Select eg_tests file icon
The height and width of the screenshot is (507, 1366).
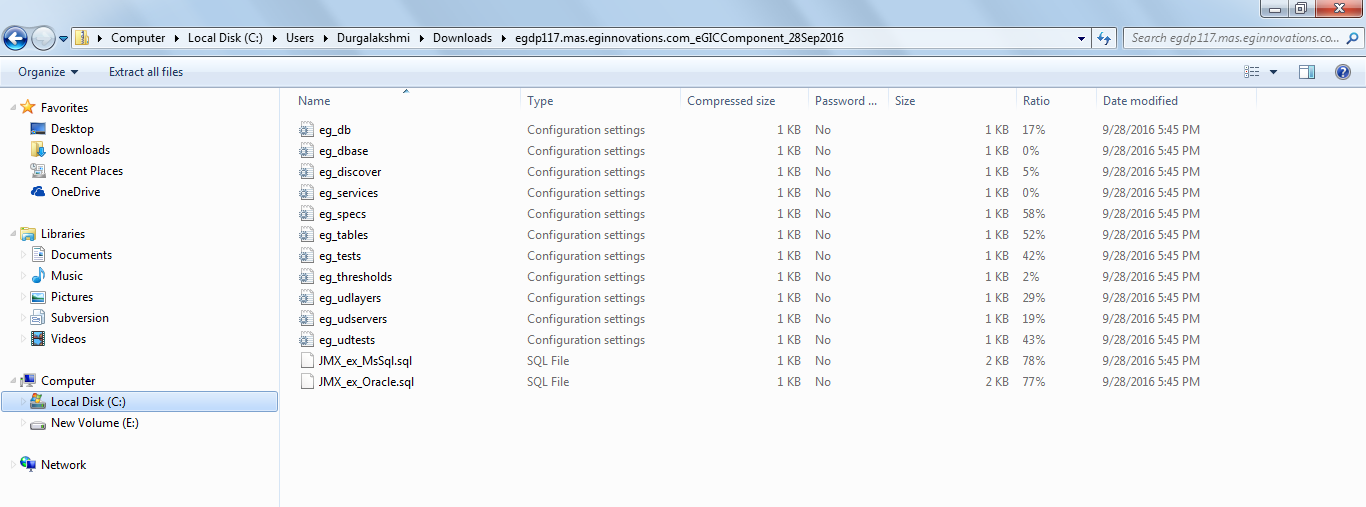(306, 256)
